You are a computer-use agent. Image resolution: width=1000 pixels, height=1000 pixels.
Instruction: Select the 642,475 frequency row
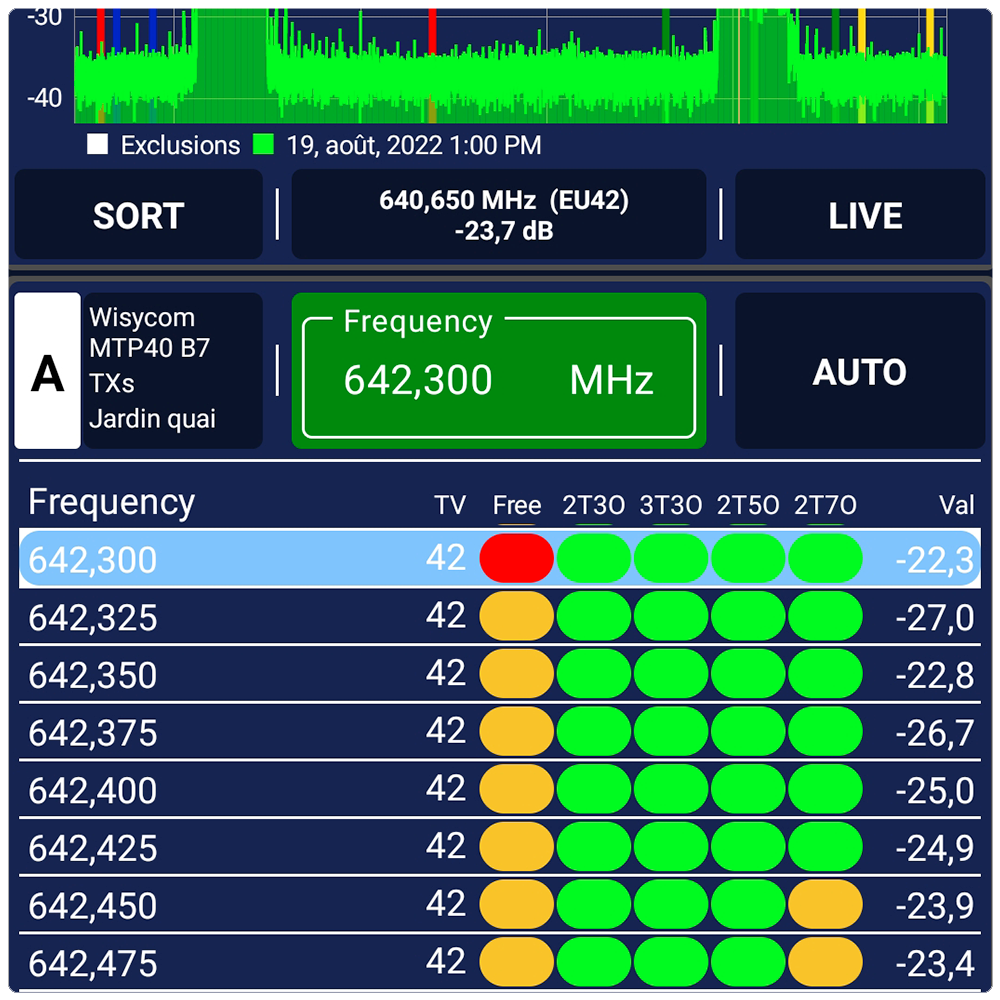[x=500, y=962]
